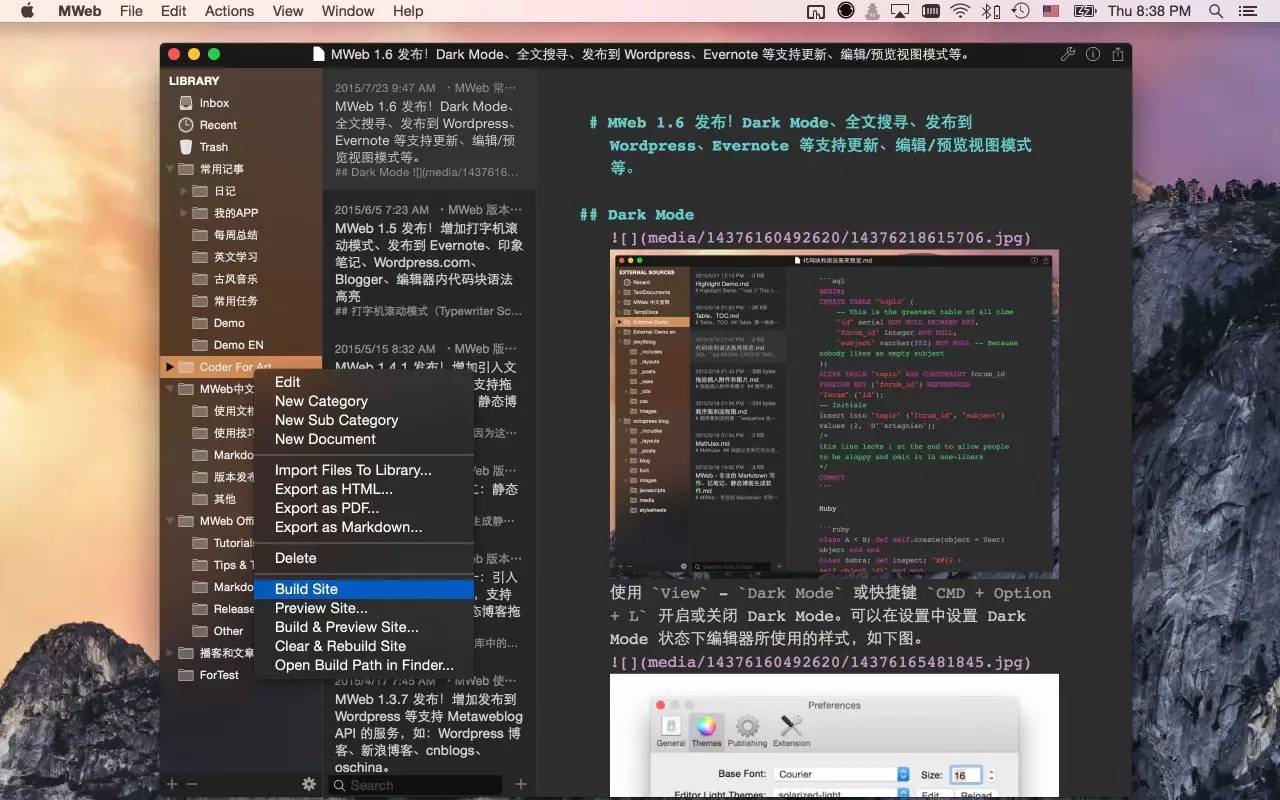Click the share icon in the title bar

(x=1118, y=54)
